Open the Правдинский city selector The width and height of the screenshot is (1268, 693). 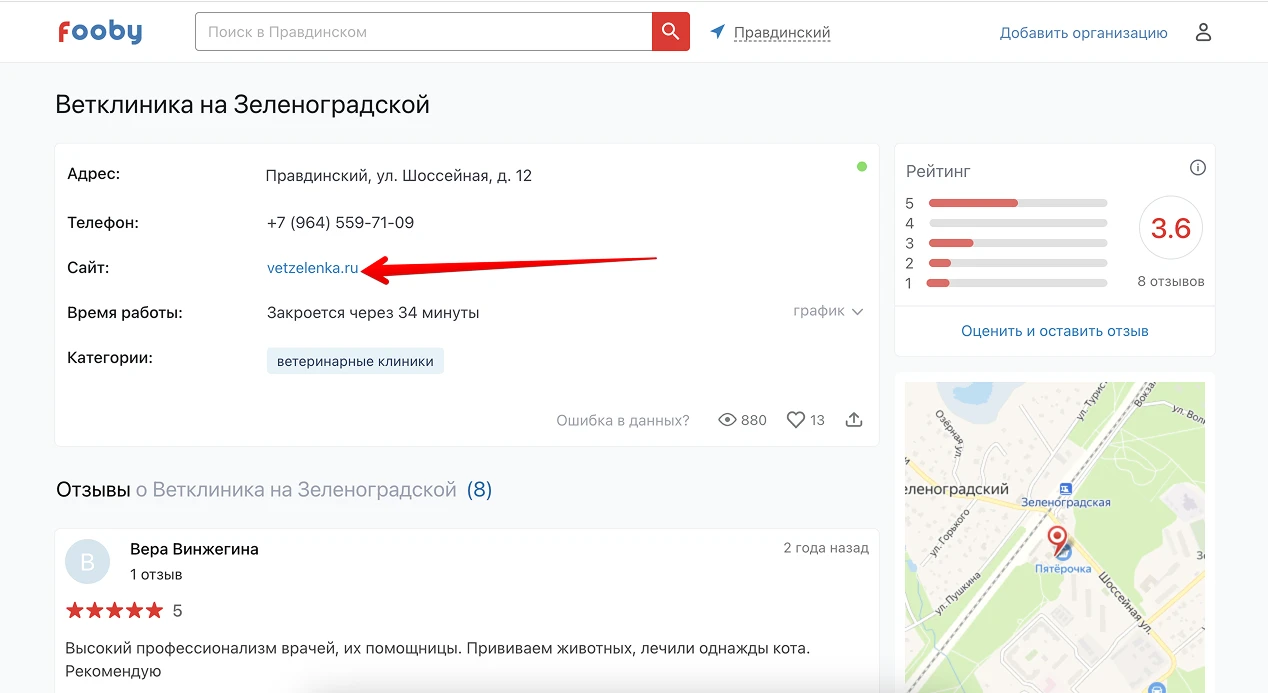point(782,33)
